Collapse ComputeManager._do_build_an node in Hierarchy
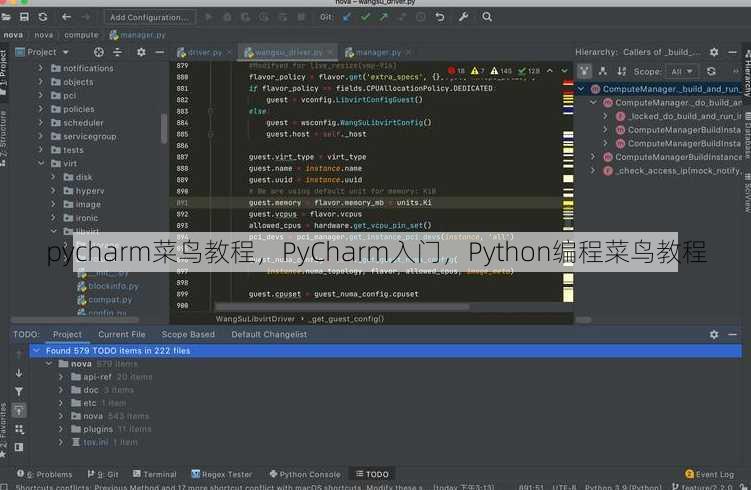The image size is (751, 490). coord(593,103)
